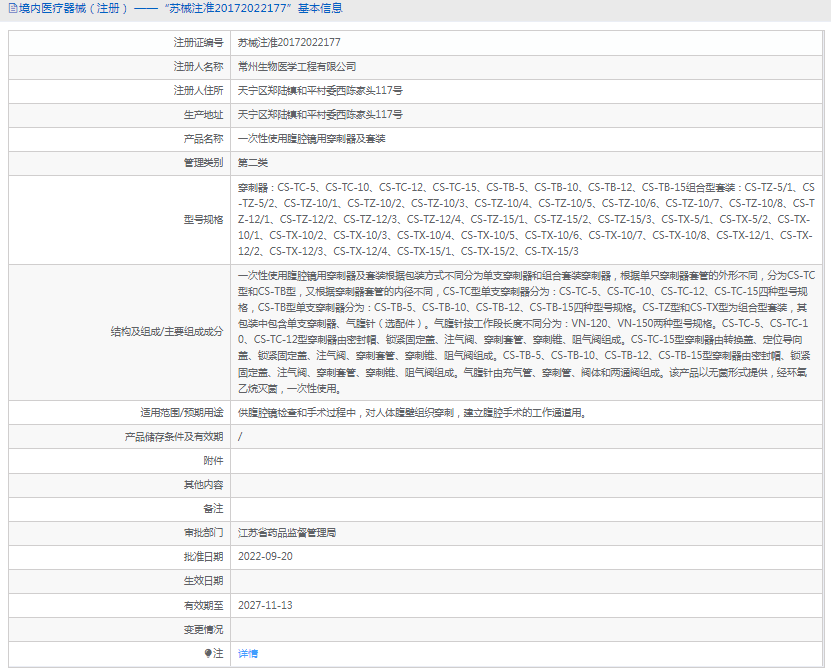Select expiry date 2027-11-13
831x671 pixels.
tap(265, 605)
